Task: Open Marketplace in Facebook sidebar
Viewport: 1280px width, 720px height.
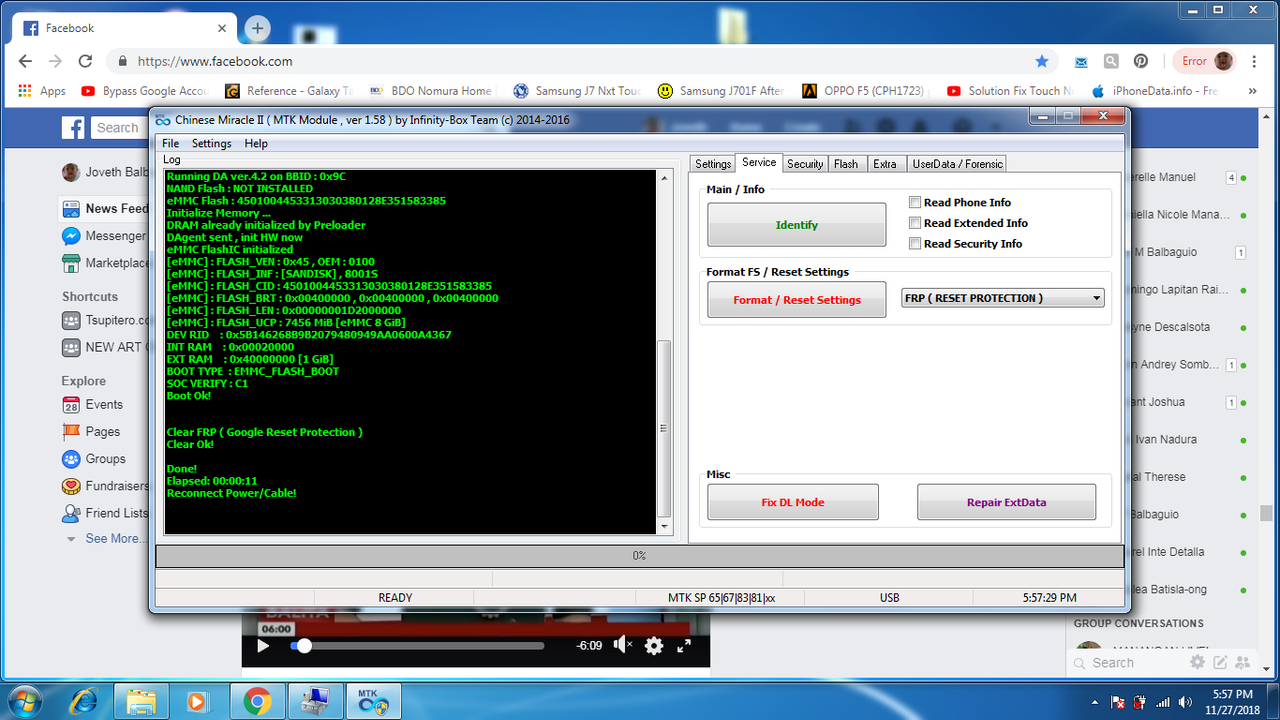Action: coord(104,263)
